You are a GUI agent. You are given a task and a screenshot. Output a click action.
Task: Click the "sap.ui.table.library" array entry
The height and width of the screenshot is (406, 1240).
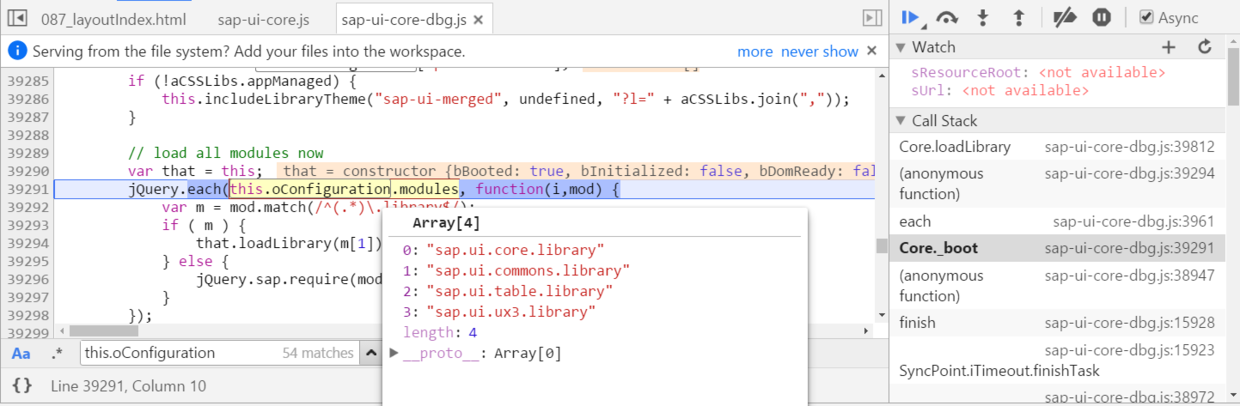point(508,291)
